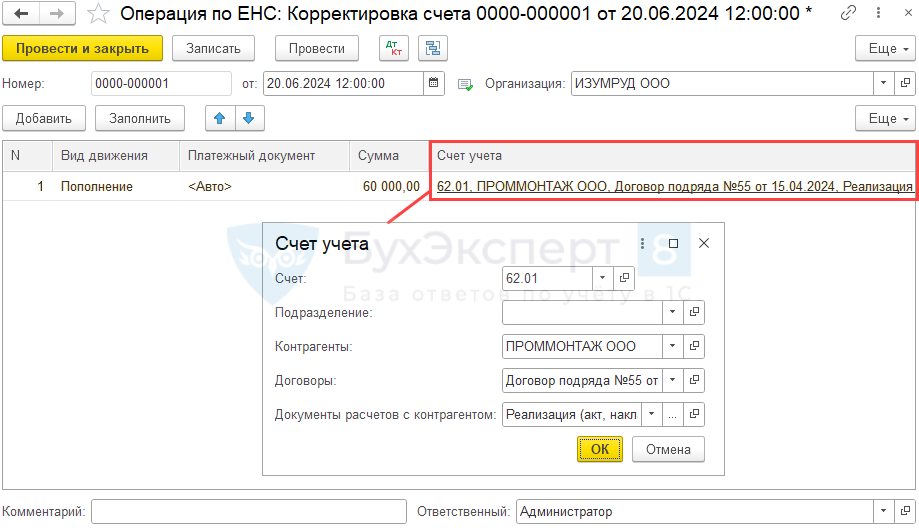Copy the document link using the chain icon
The width and height of the screenshot is (919, 528).
[x=848, y=13]
